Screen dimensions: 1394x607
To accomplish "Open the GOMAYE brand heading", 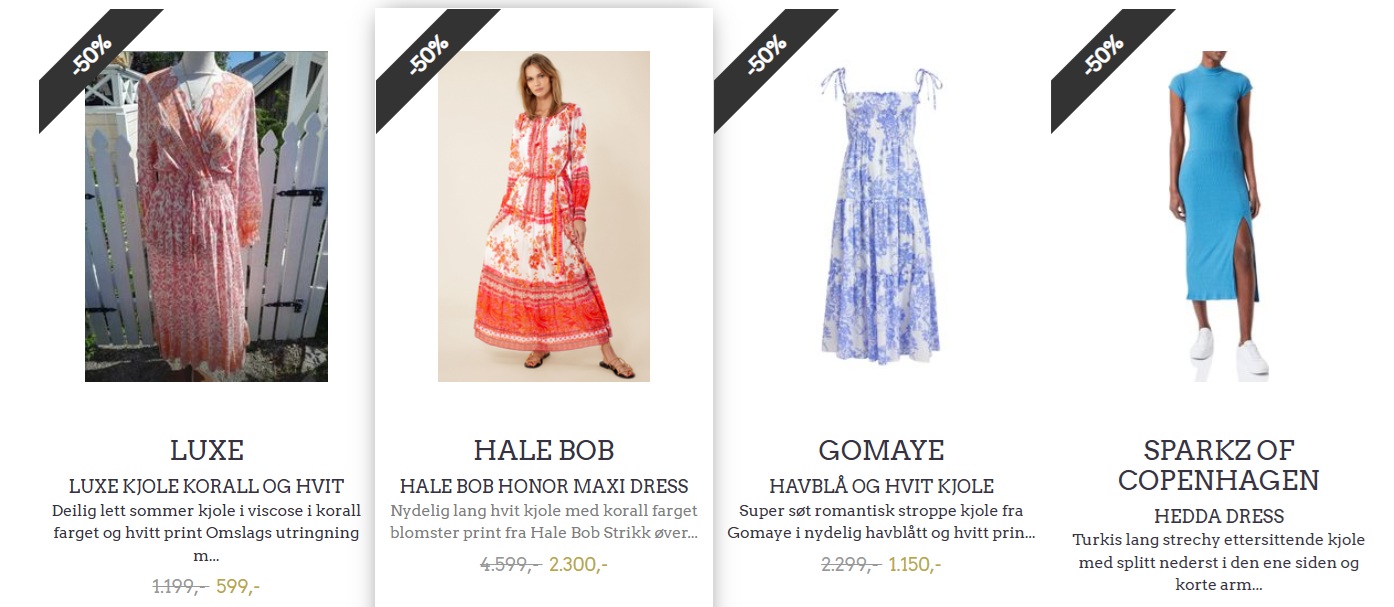I will 881,449.
